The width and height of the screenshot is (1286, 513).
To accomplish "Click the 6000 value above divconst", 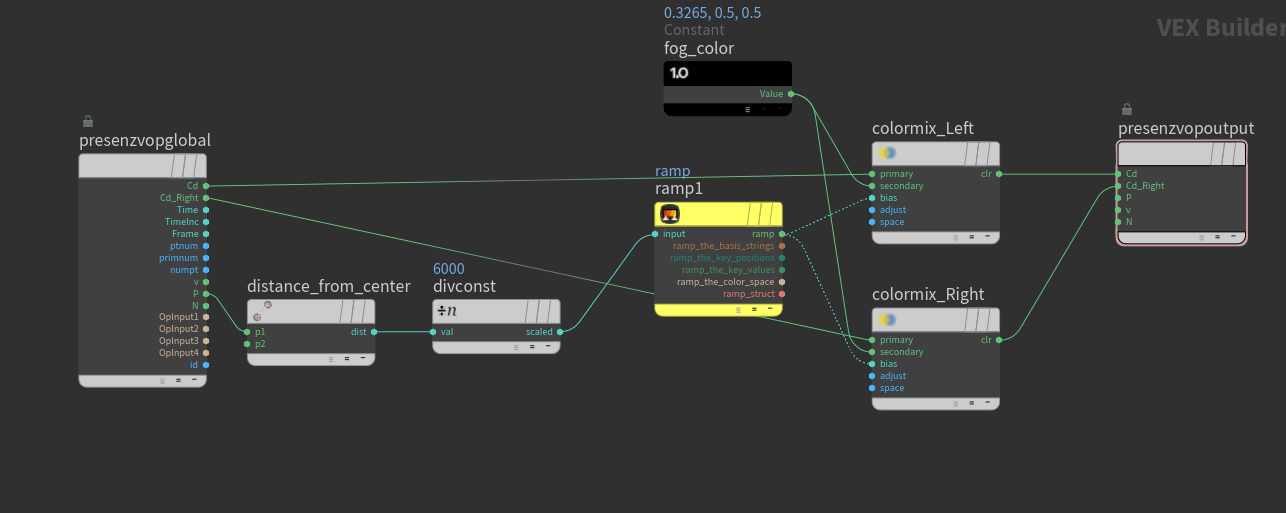I will 449,269.
